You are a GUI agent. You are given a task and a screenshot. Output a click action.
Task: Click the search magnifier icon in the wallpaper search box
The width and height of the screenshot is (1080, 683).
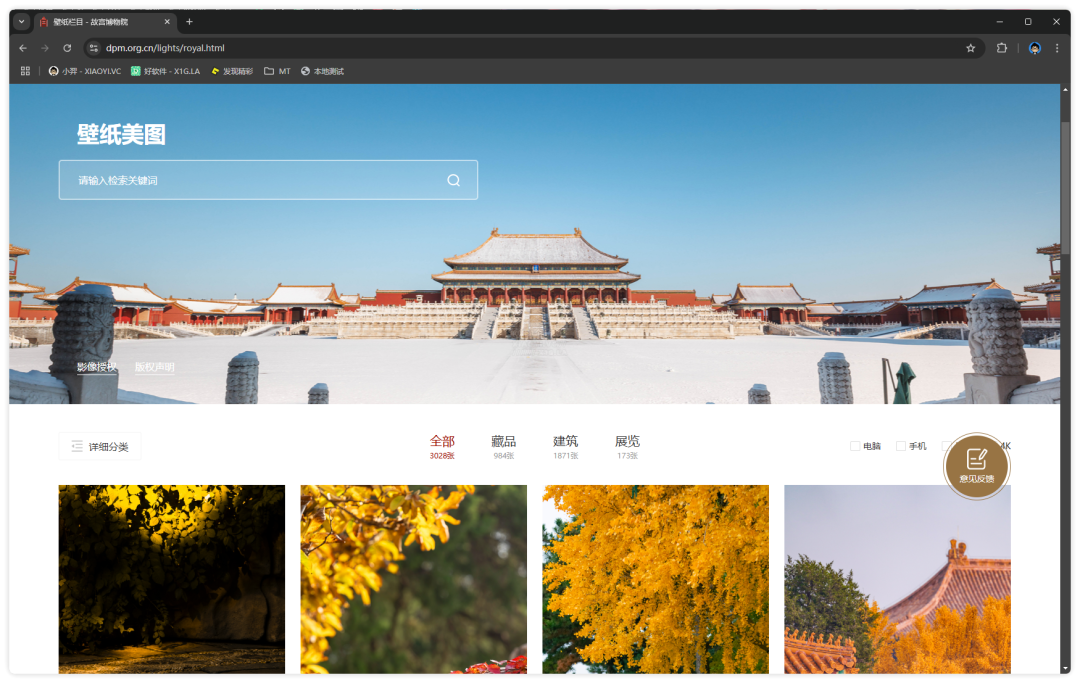tap(453, 180)
